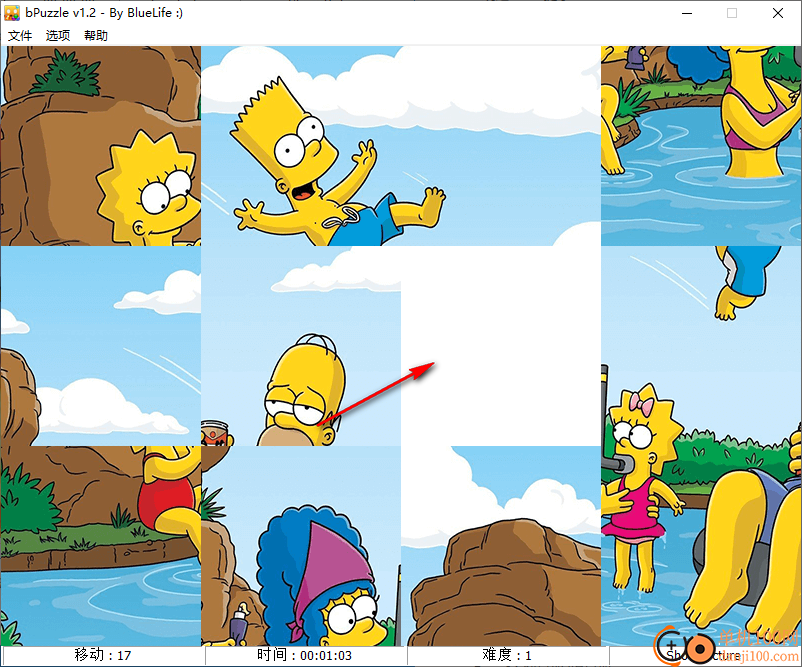Open the 帮助 menu
Screen dimensions: 802x667
pos(96,35)
